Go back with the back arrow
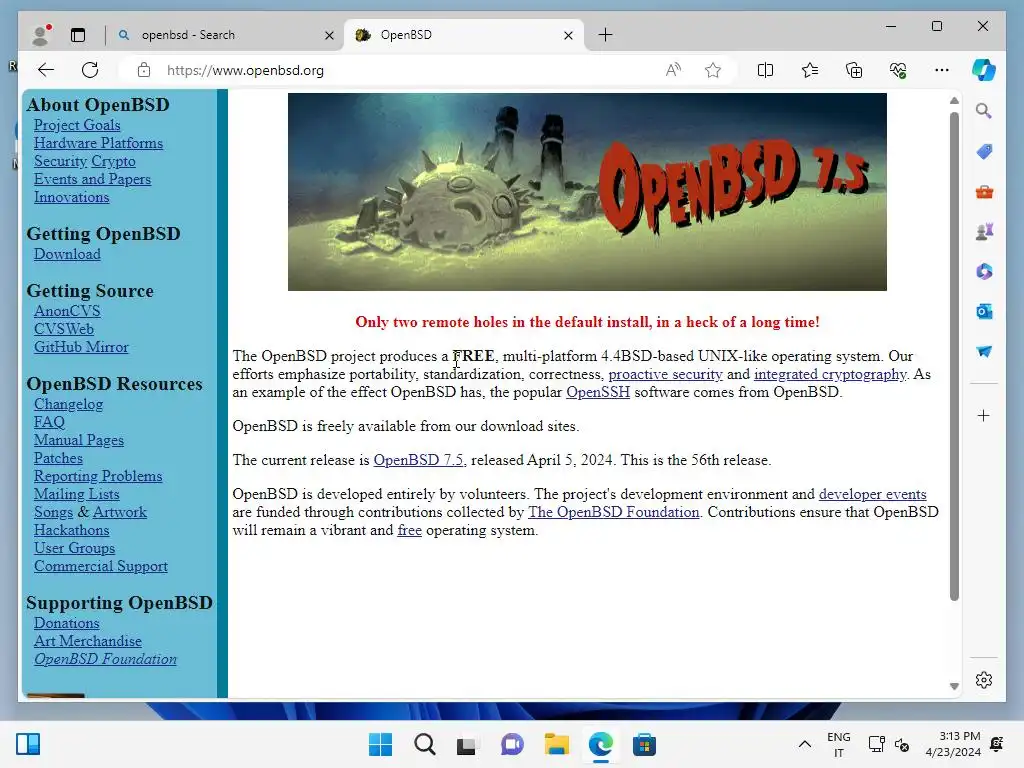This screenshot has width=1024, height=768. [46, 70]
